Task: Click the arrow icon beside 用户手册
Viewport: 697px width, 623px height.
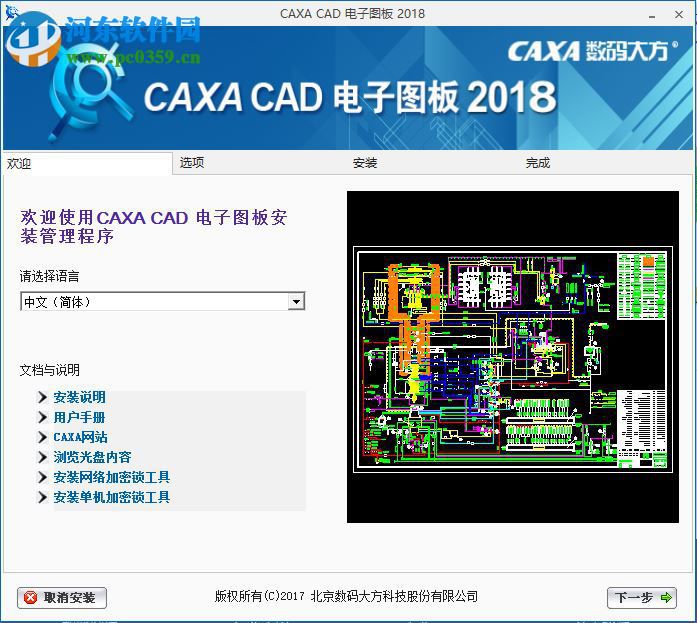Action: (x=43, y=417)
